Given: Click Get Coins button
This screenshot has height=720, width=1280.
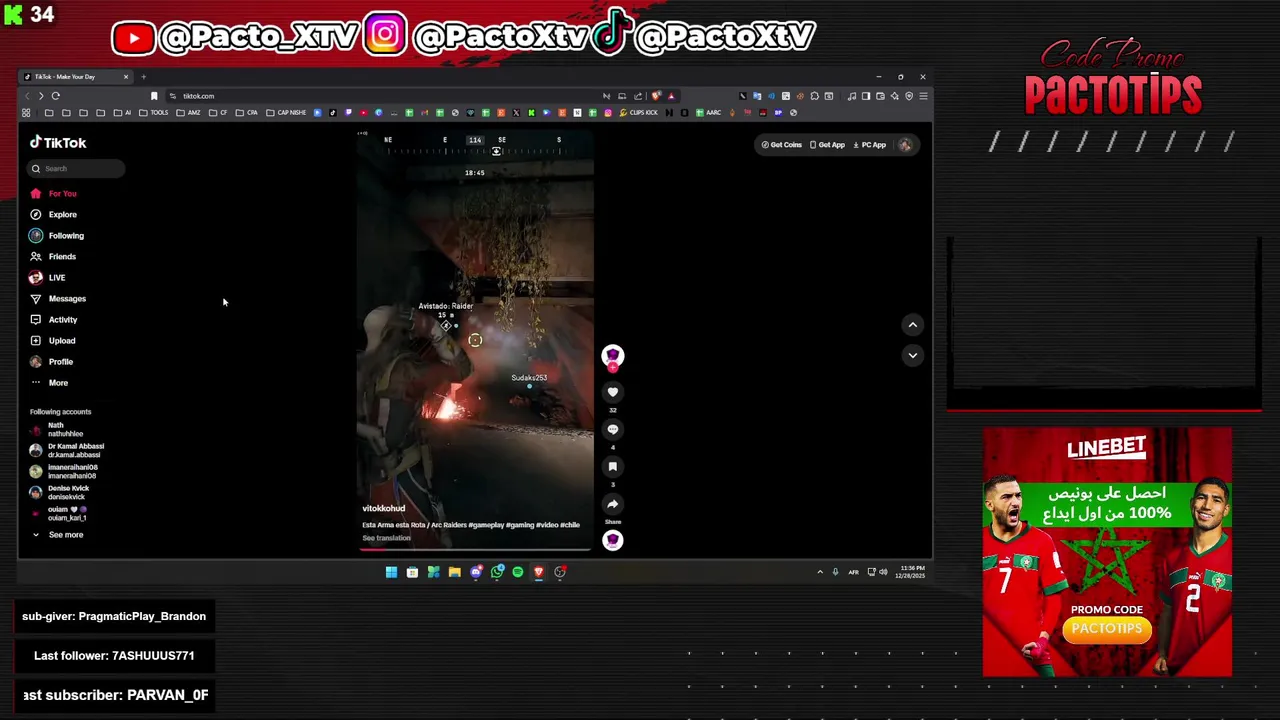Looking at the screenshot, I should pos(782,145).
